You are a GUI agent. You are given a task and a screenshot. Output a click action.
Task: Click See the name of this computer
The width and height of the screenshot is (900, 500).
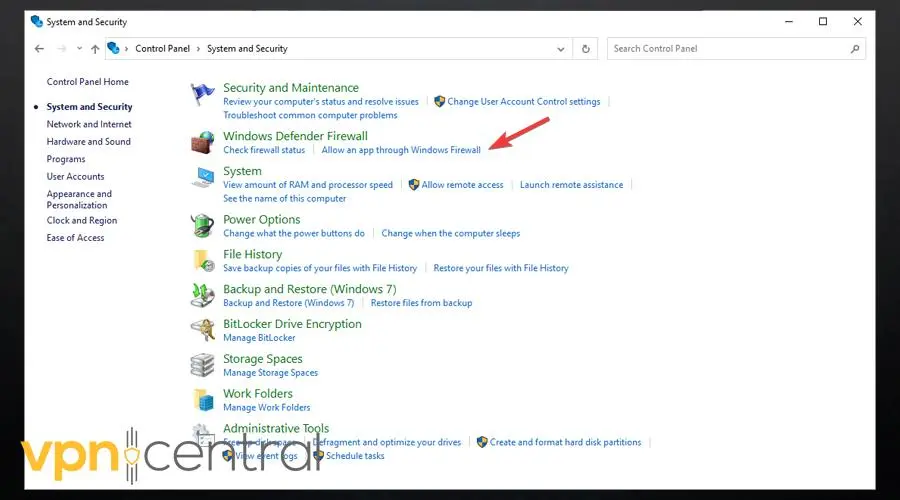coord(285,199)
